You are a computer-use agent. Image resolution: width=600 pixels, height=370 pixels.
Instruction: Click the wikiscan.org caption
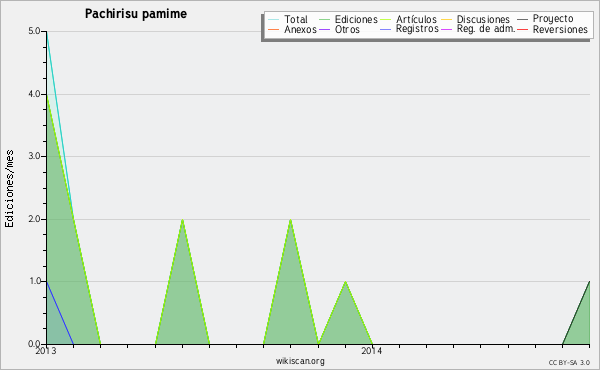coord(300,361)
